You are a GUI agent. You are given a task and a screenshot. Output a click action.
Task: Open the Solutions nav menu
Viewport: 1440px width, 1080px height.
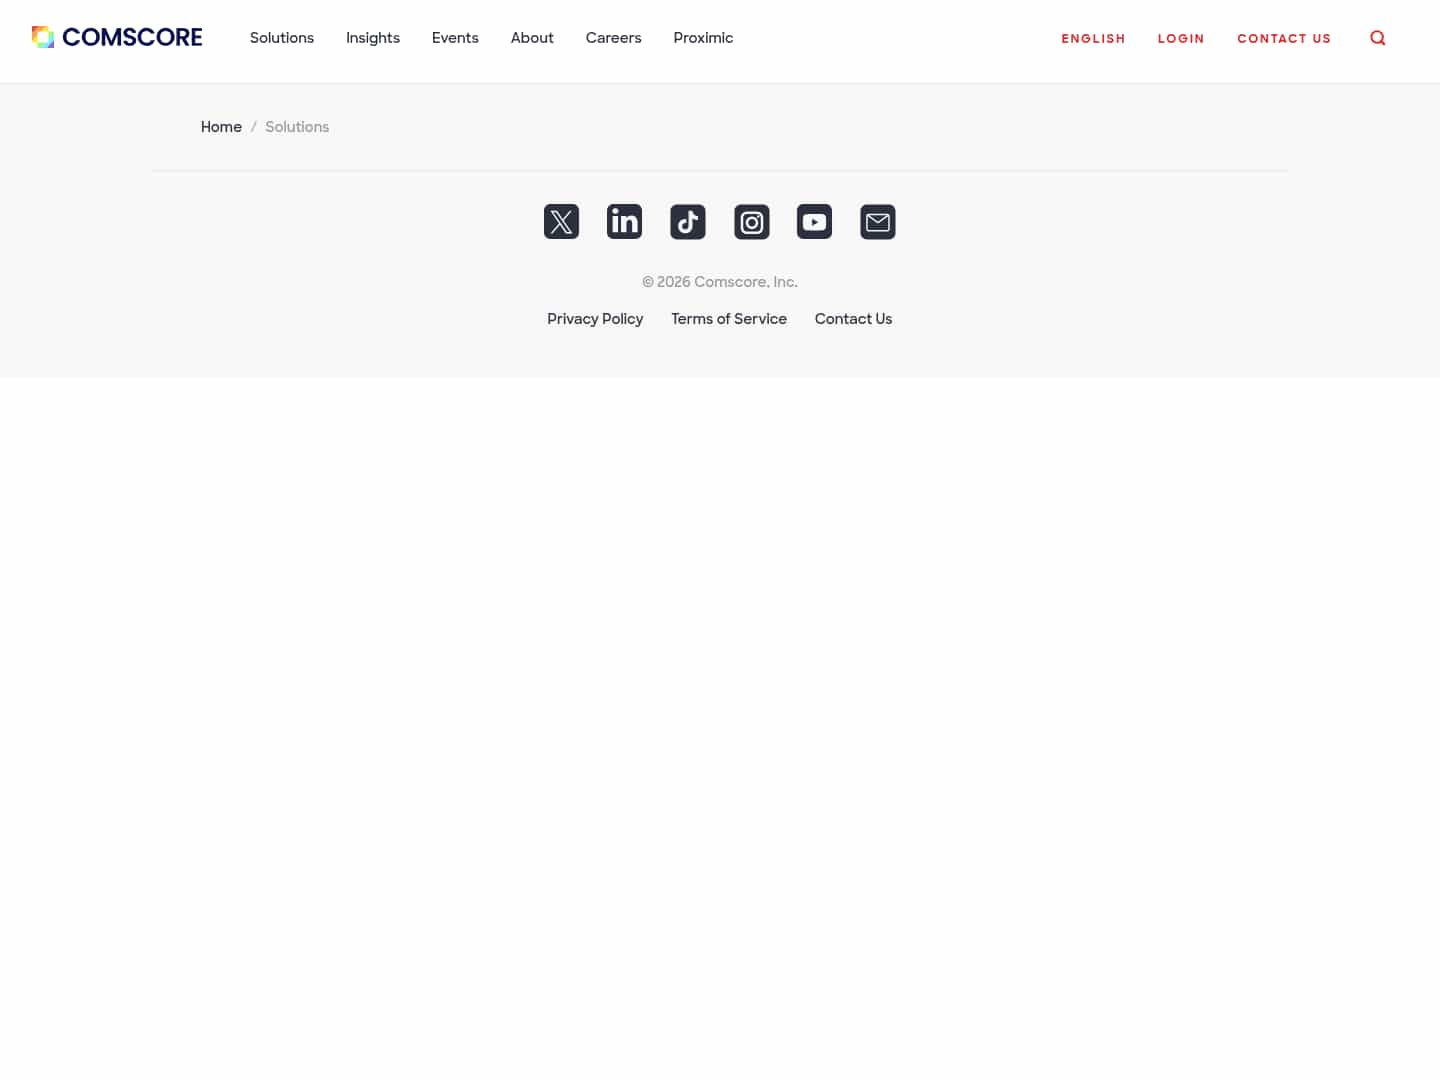click(x=282, y=38)
